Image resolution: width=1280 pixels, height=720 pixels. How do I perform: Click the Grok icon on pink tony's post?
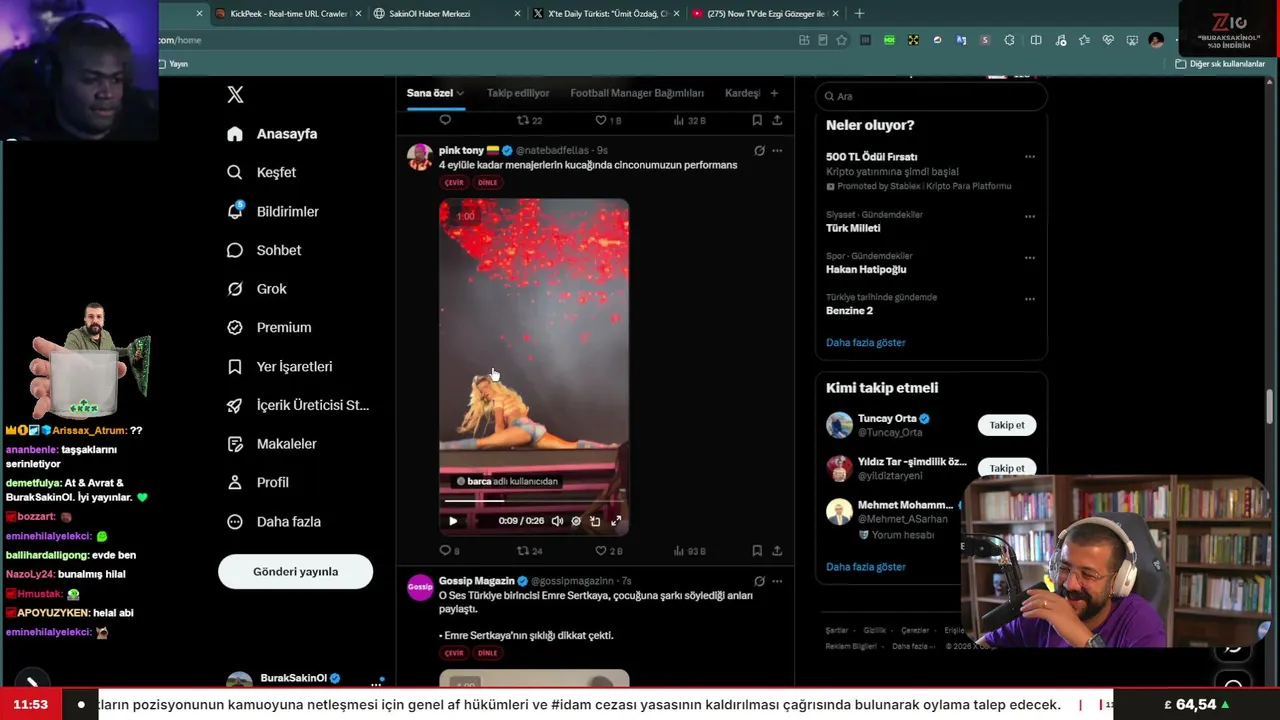point(759,151)
